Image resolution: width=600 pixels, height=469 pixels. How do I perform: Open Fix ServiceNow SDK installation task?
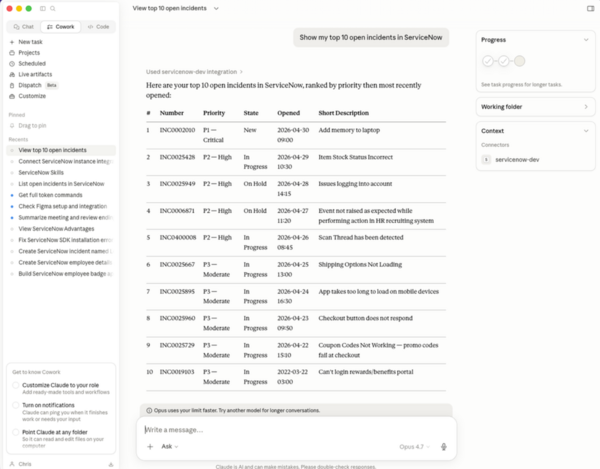click(x=61, y=240)
